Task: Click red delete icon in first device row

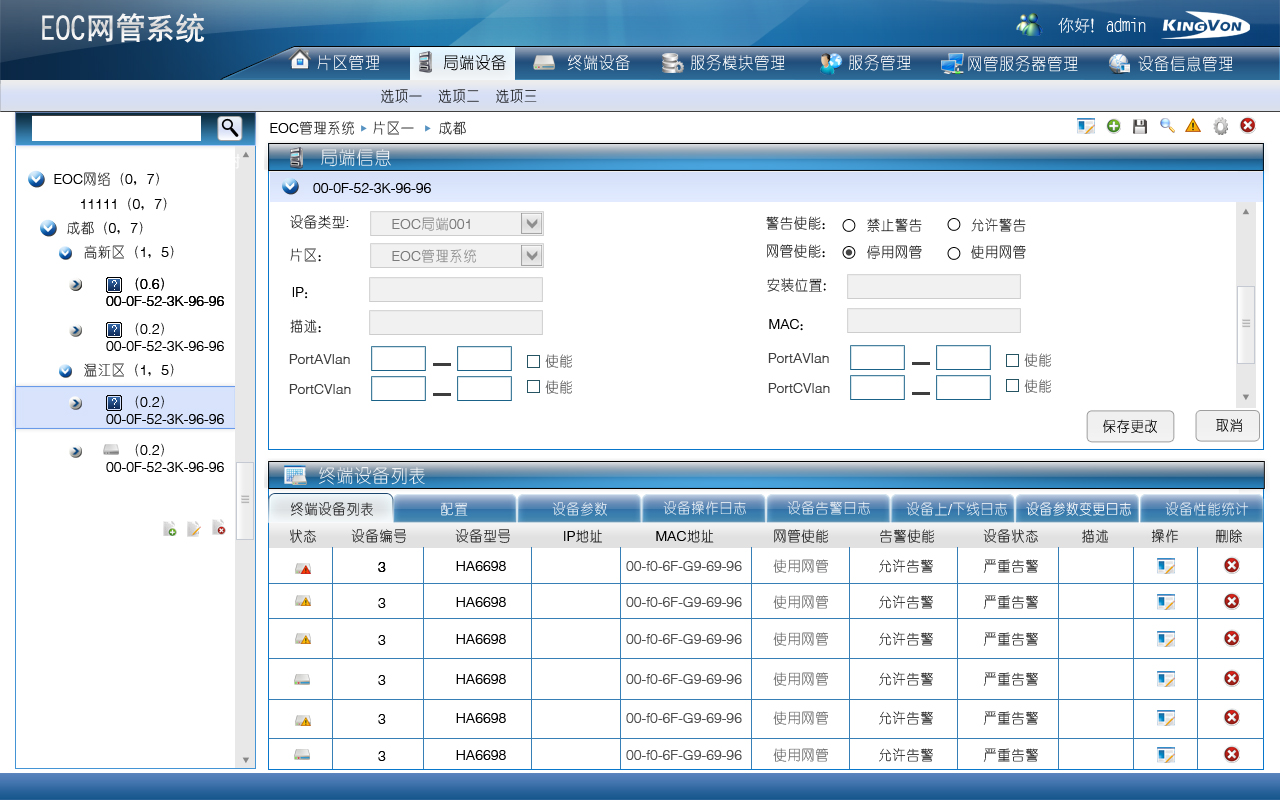Action: (1232, 565)
